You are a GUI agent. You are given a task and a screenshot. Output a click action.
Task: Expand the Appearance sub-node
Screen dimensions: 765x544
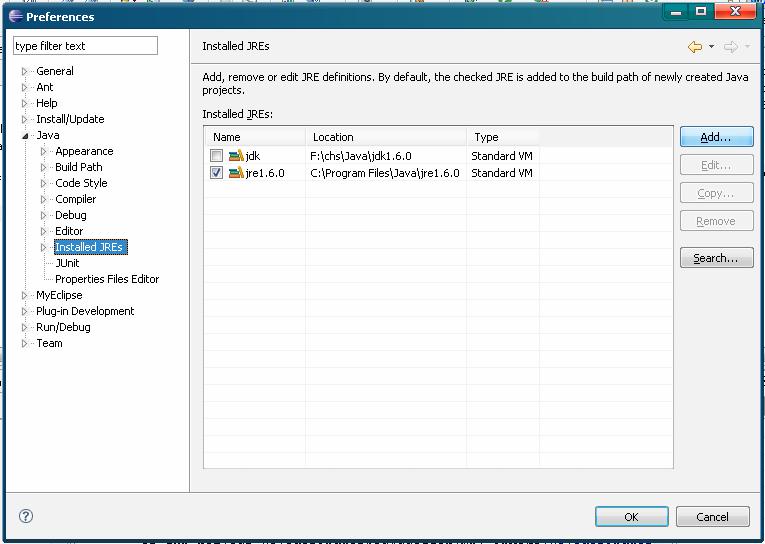coord(43,151)
